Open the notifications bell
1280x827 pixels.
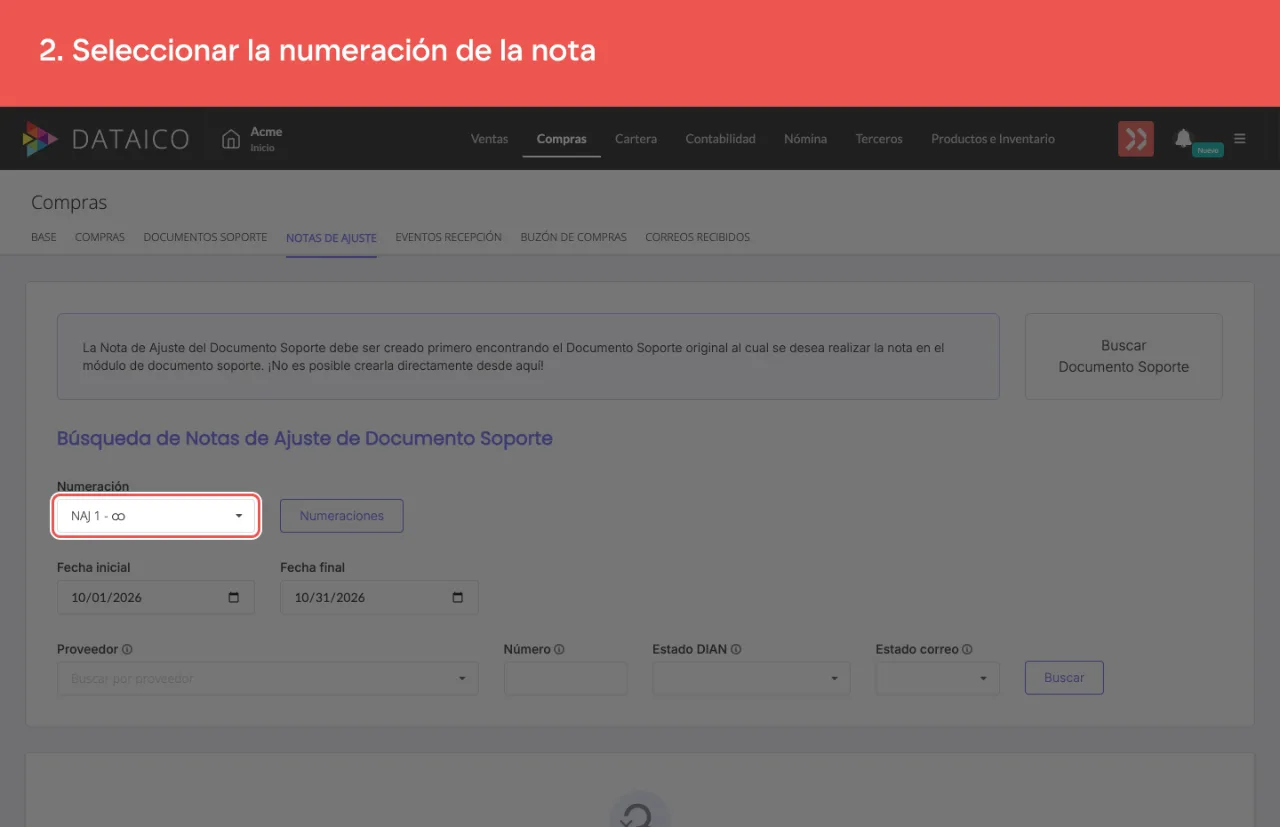coord(1183,138)
